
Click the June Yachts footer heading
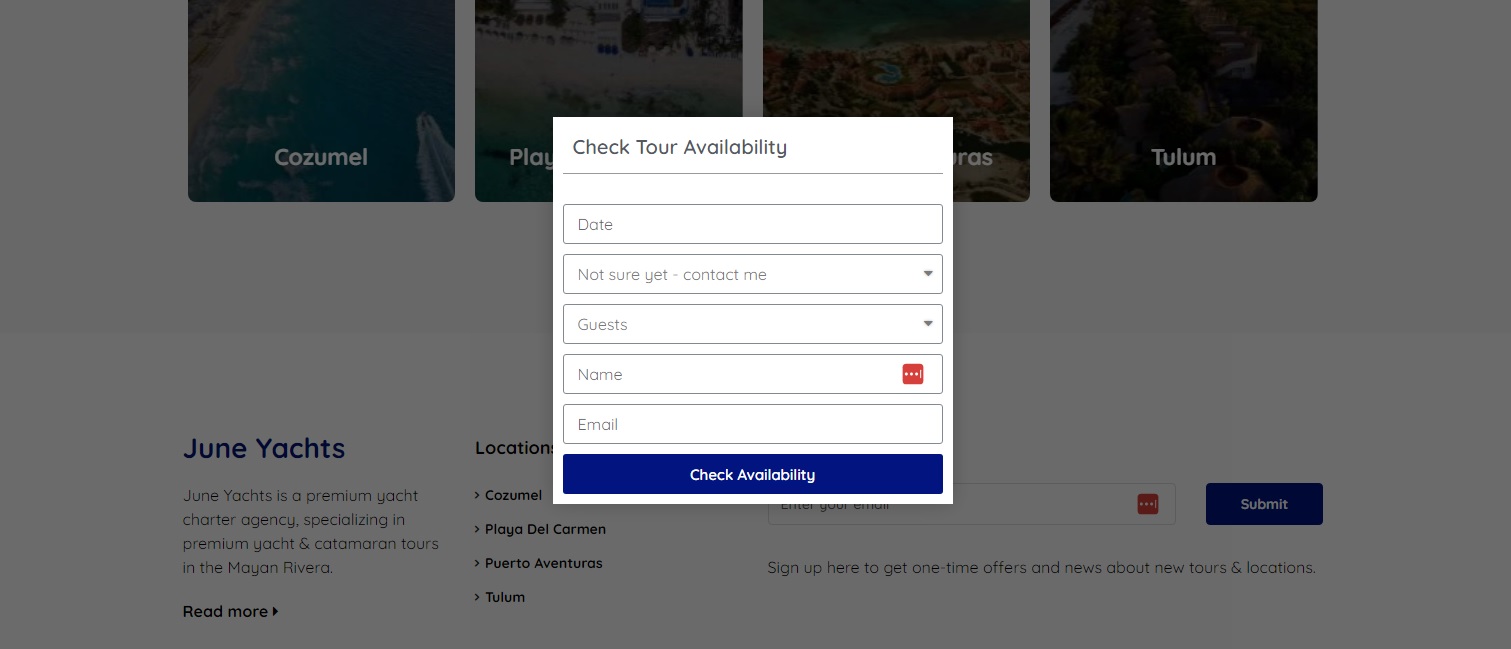pyautogui.click(x=264, y=448)
